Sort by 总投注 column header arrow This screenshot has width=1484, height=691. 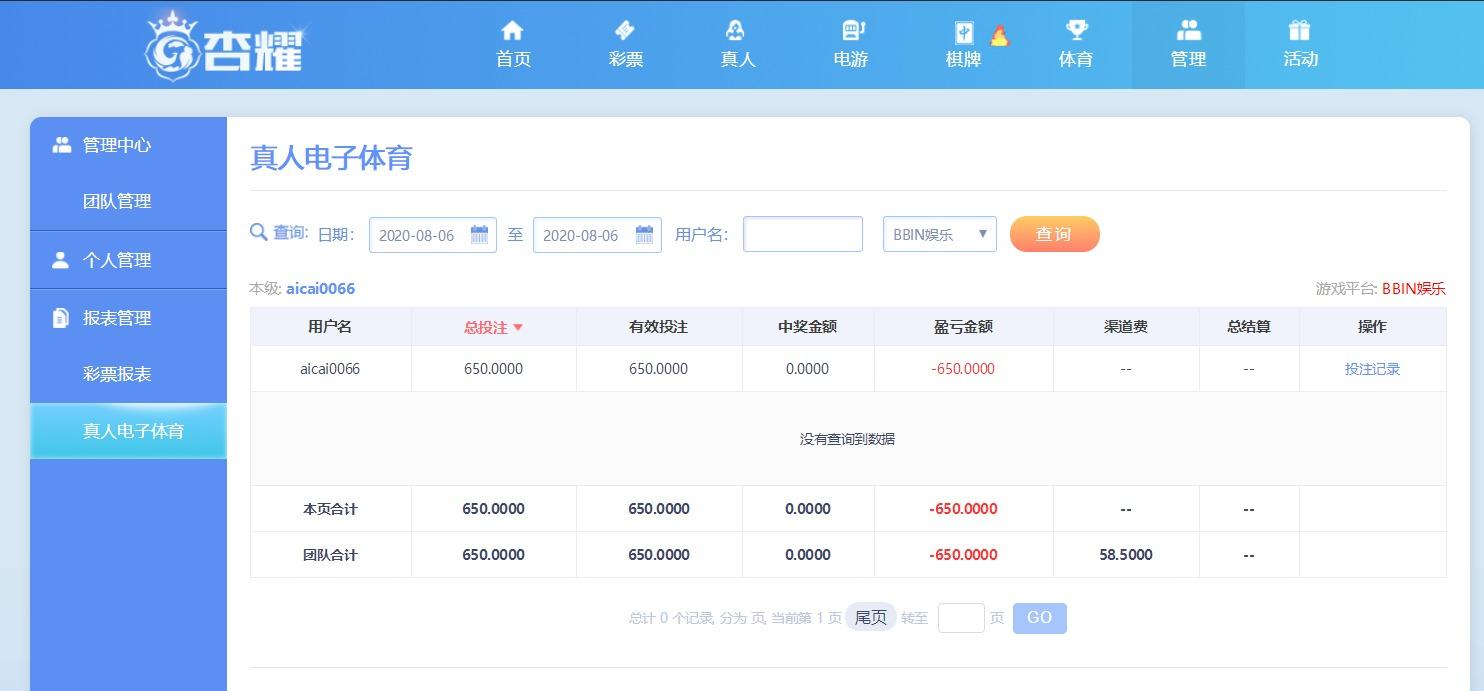518,328
